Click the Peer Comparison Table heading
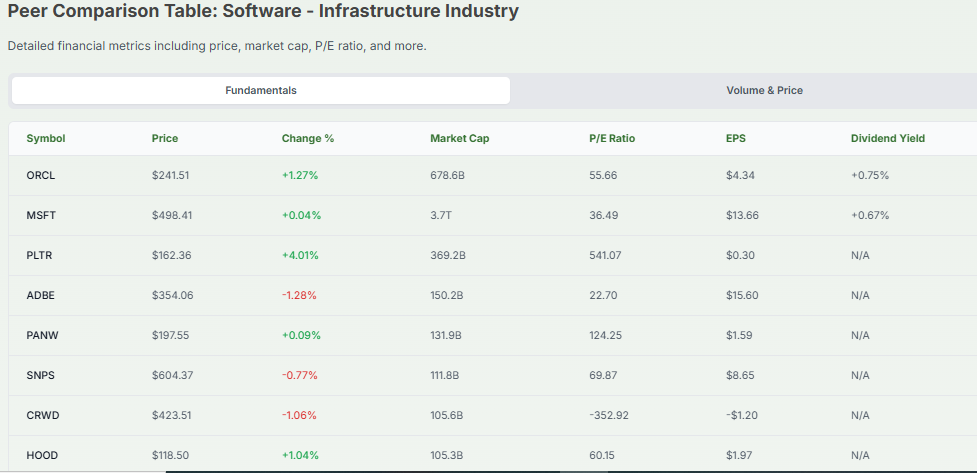 click(x=263, y=12)
